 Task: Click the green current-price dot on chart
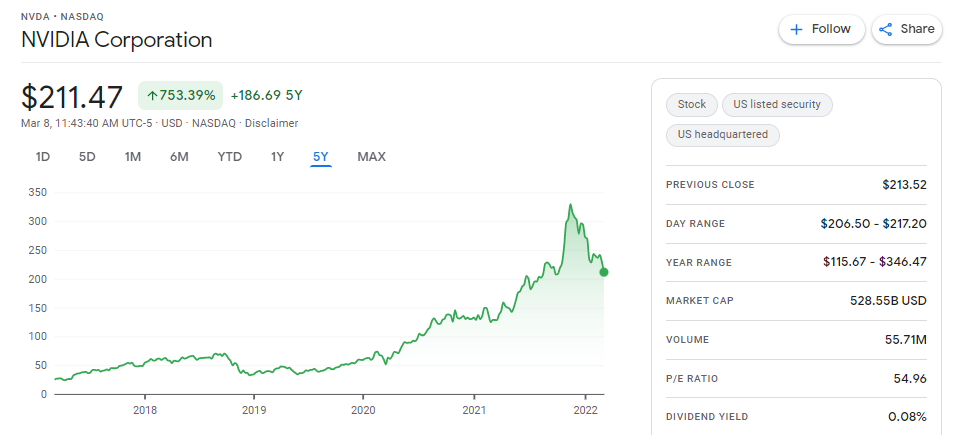pyautogui.click(x=604, y=272)
